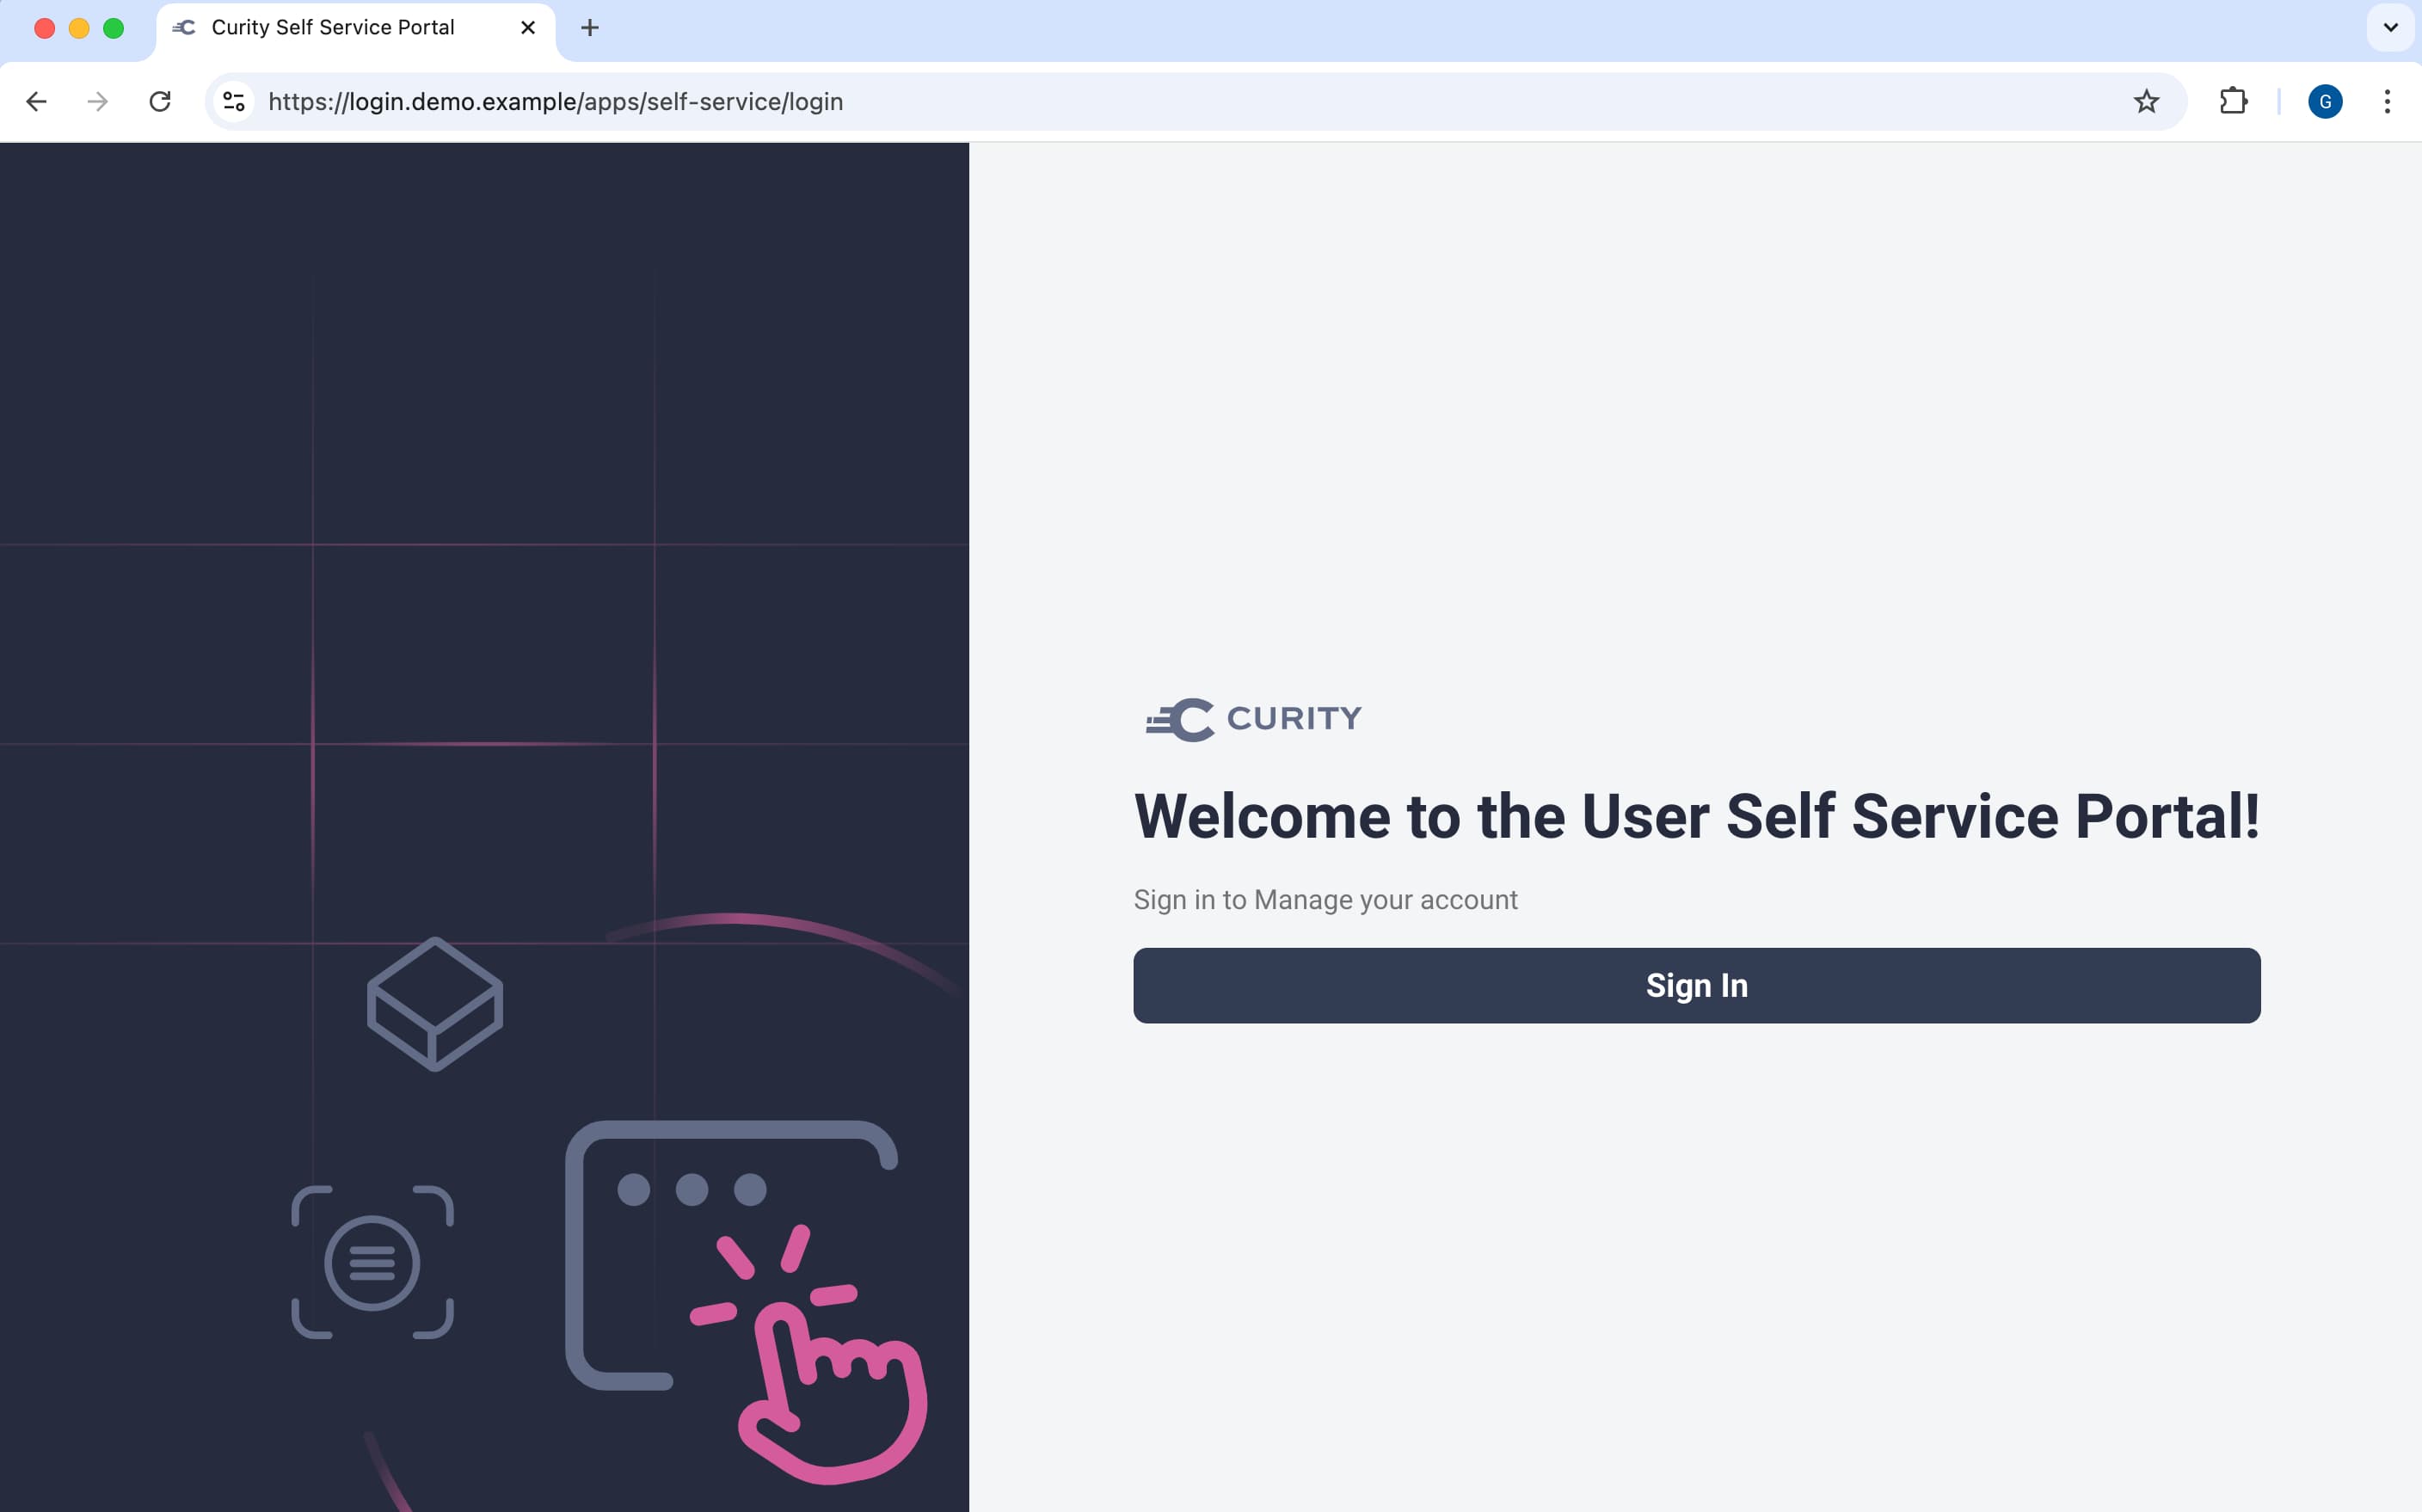Click the green maximize traffic light
2422x1512 pixels.
(114, 28)
